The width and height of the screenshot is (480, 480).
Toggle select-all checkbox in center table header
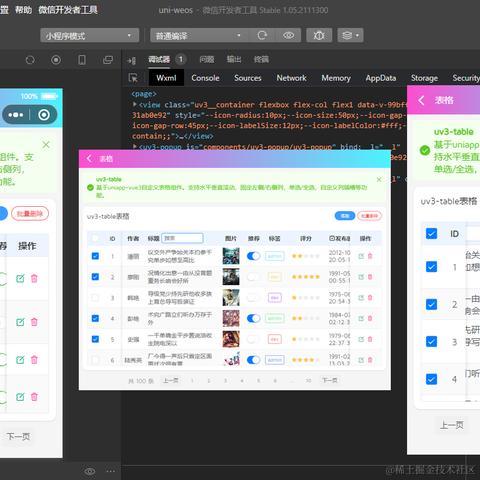95,238
